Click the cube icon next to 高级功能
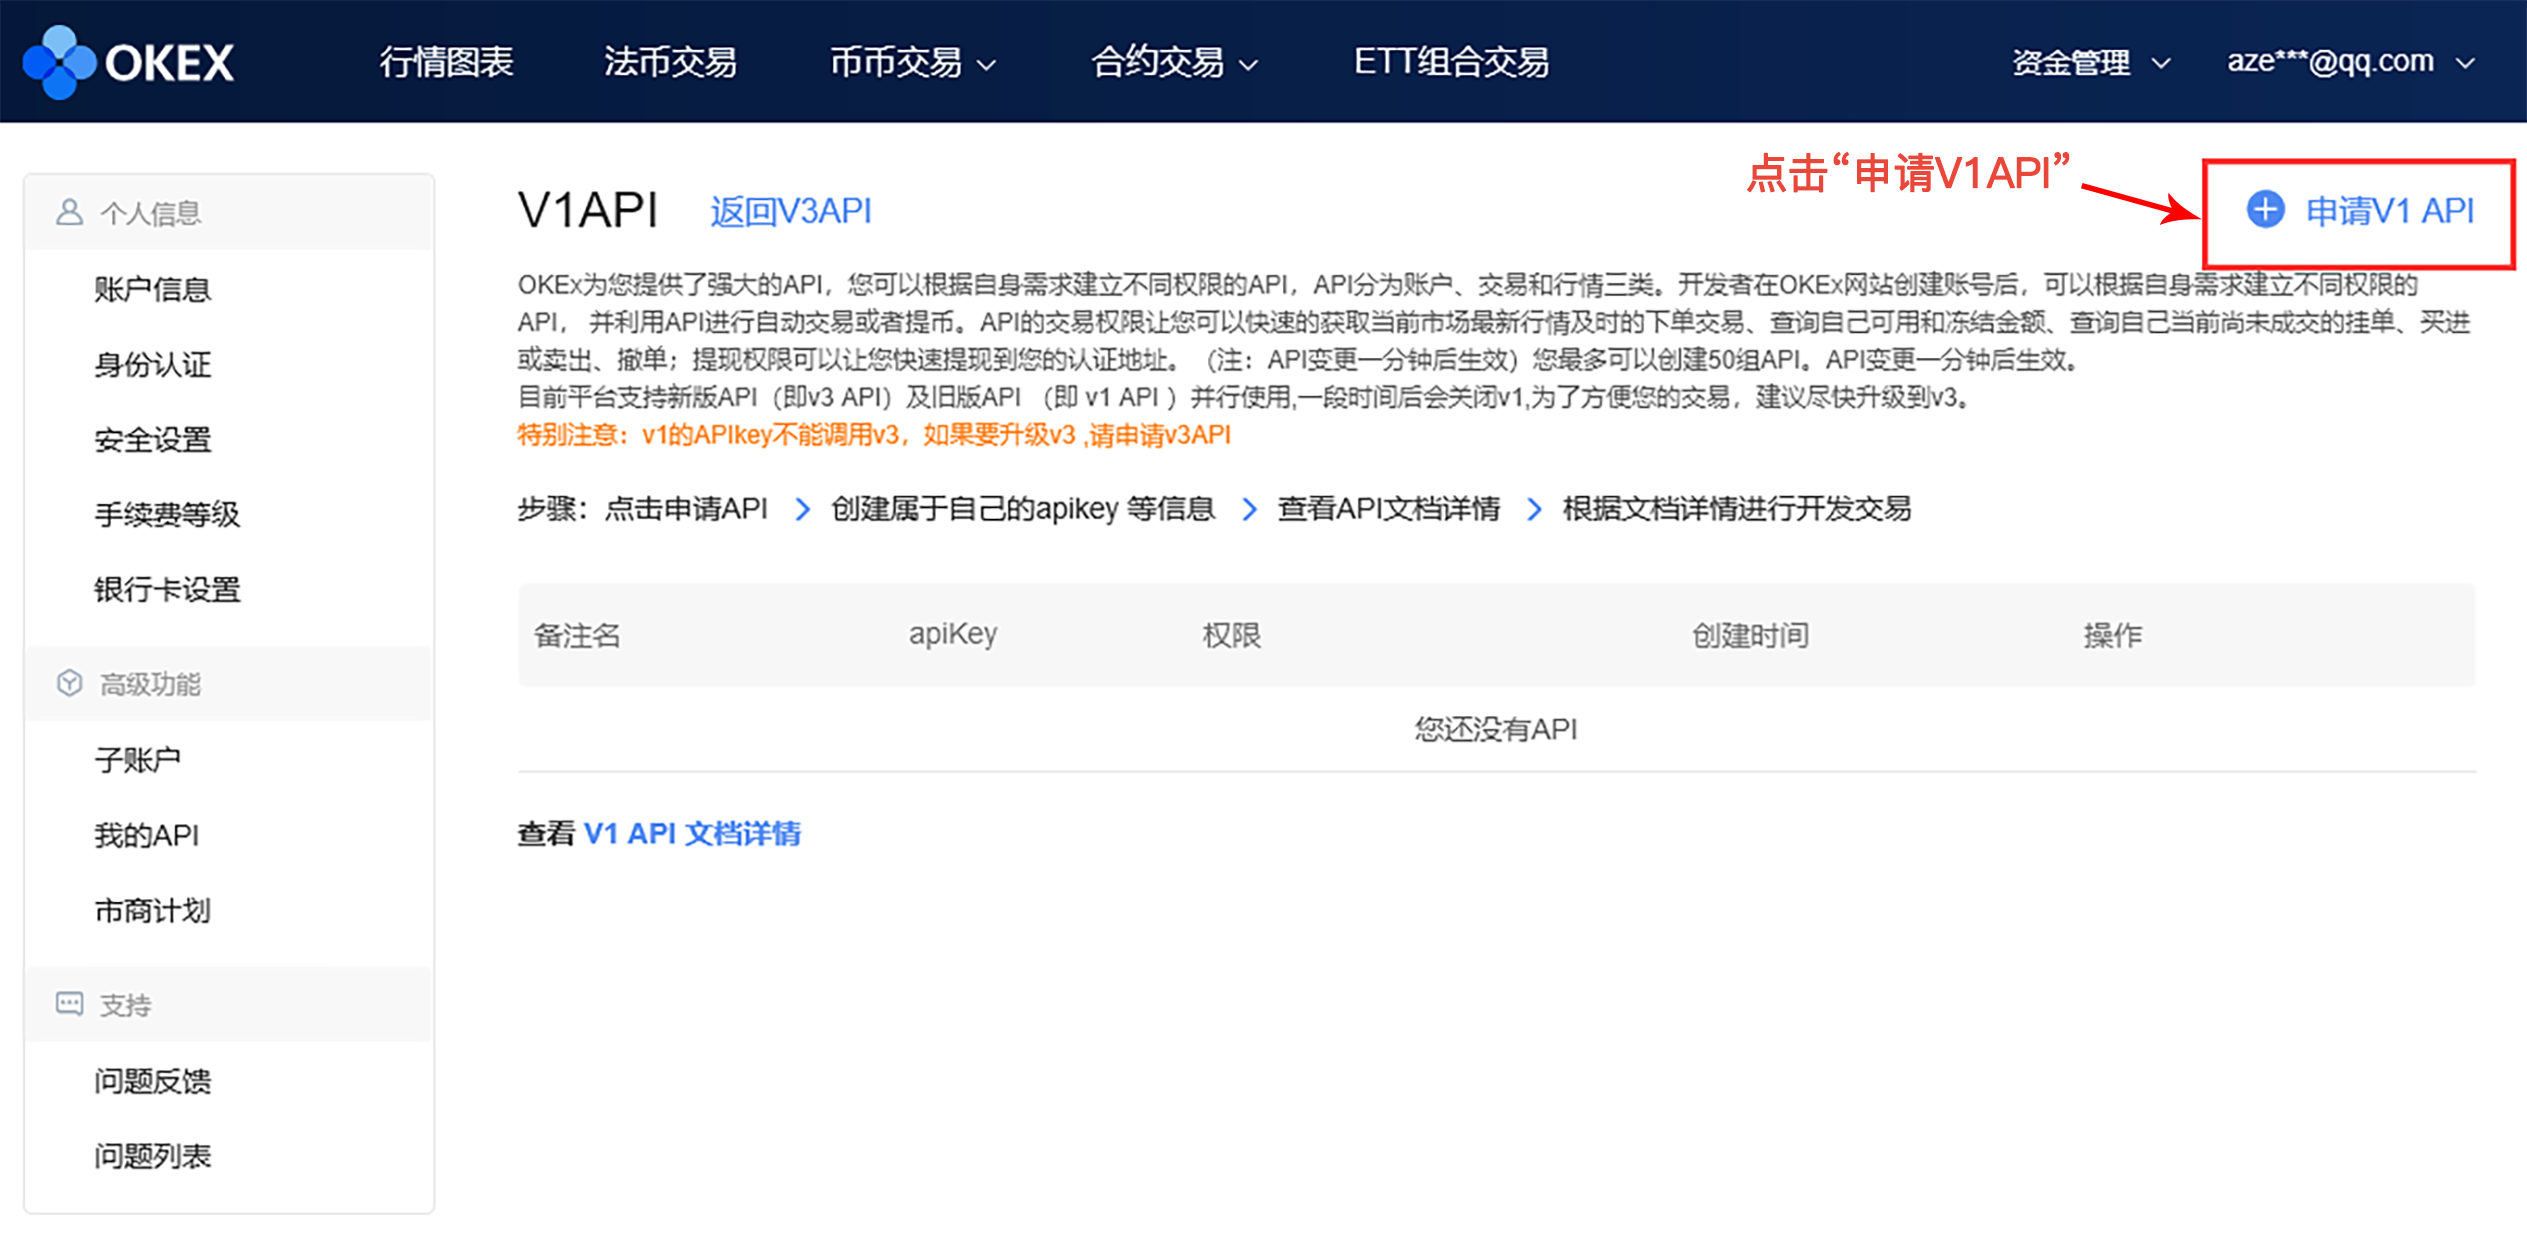The image size is (2527, 1248). pyautogui.click(x=69, y=683)
